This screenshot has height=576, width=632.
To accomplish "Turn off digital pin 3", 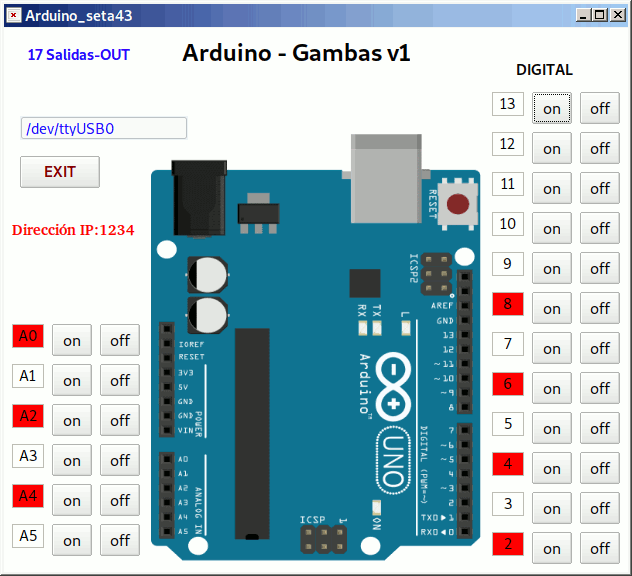I will pyautogui.click(x=600, y=508).
